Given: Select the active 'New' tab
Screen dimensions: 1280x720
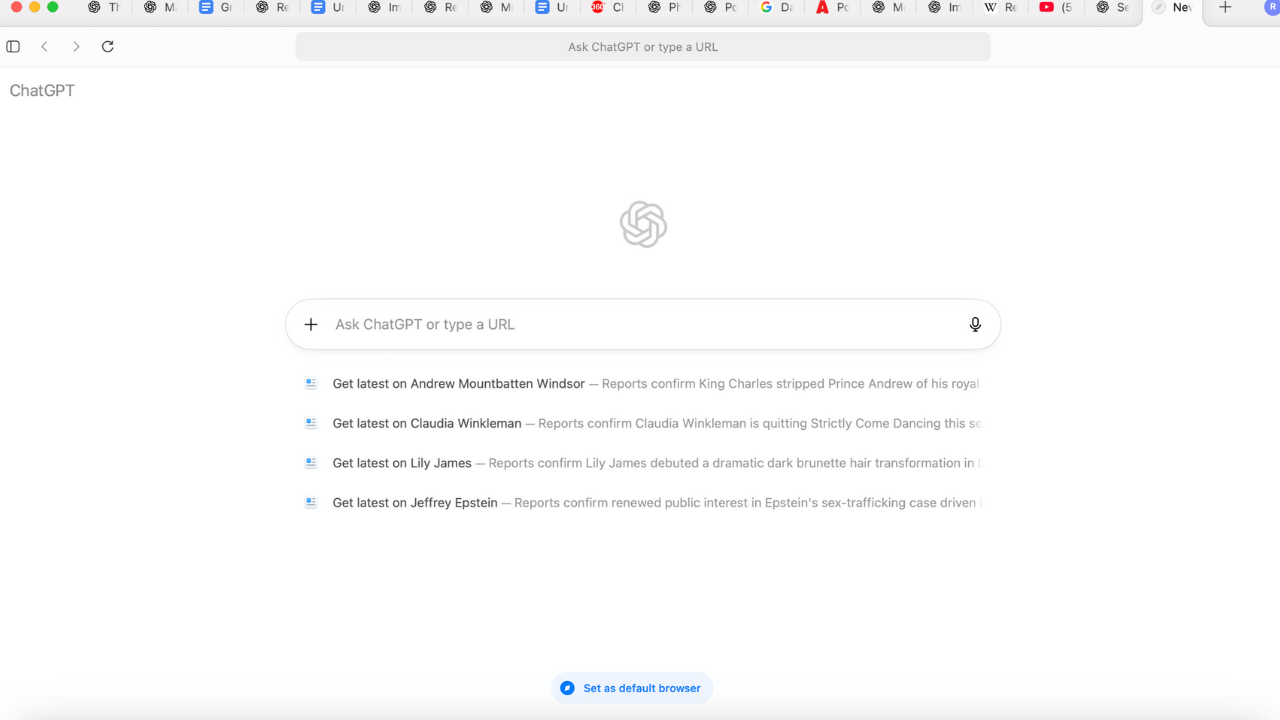Looking at the screenshot, I should [1172, 8].
